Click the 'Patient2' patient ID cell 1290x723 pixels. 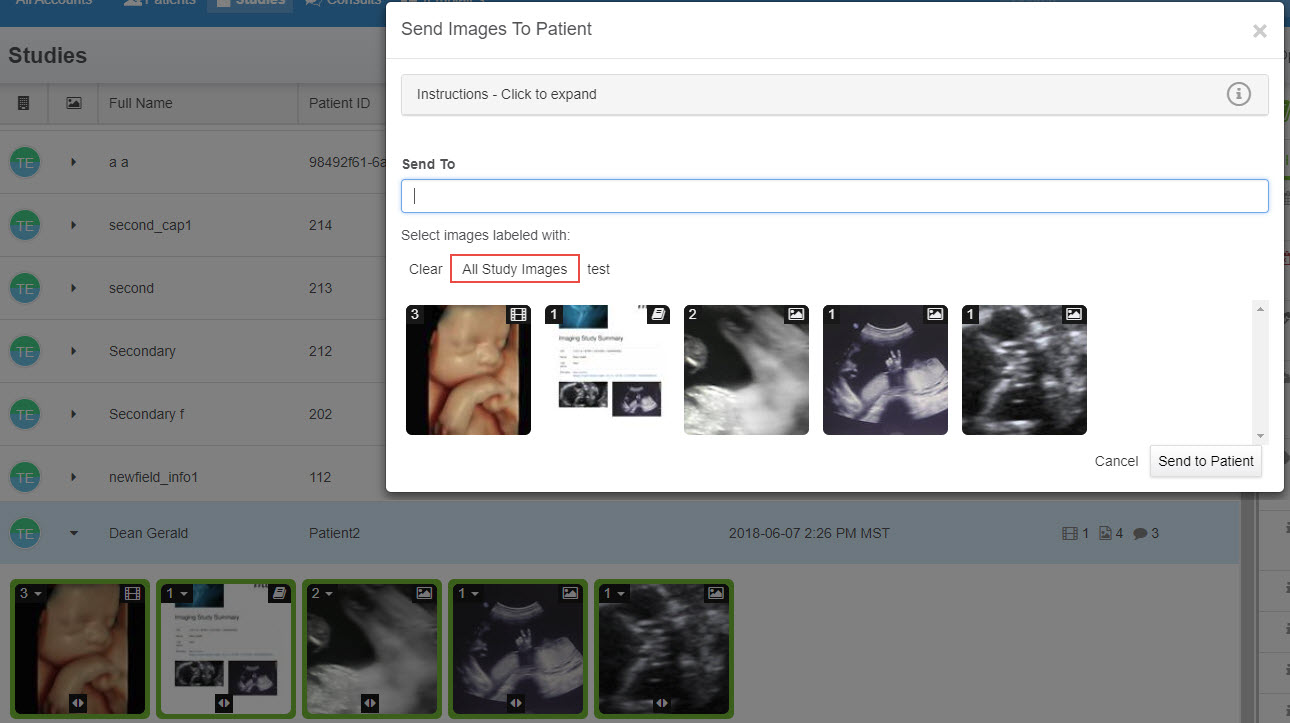(x=334, y=533)
